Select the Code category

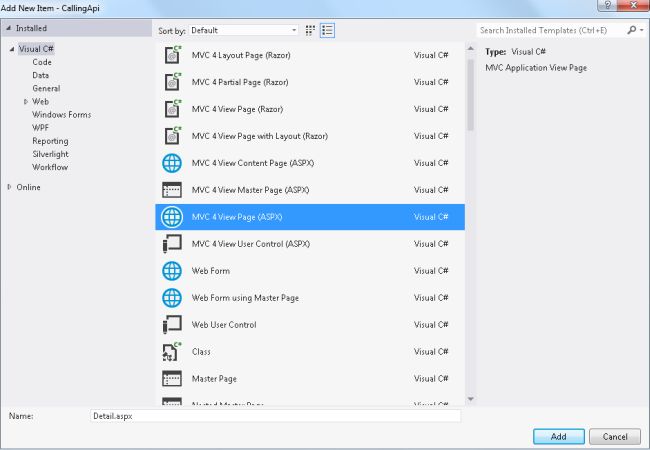[42, 62]
